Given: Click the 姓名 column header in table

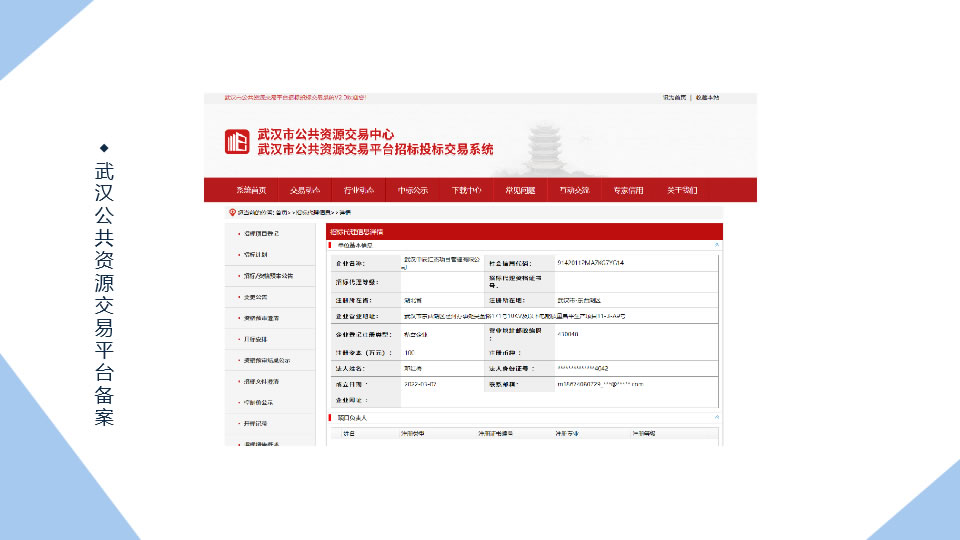Looking at the screenshot, I should (349, 434).
